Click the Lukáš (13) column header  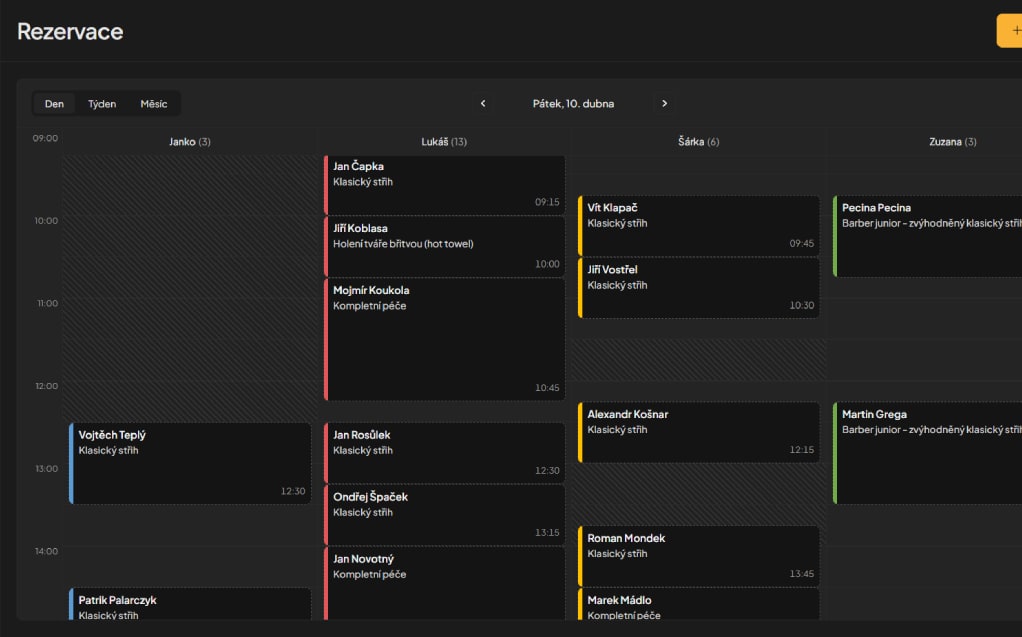click(x=444, y=142)
